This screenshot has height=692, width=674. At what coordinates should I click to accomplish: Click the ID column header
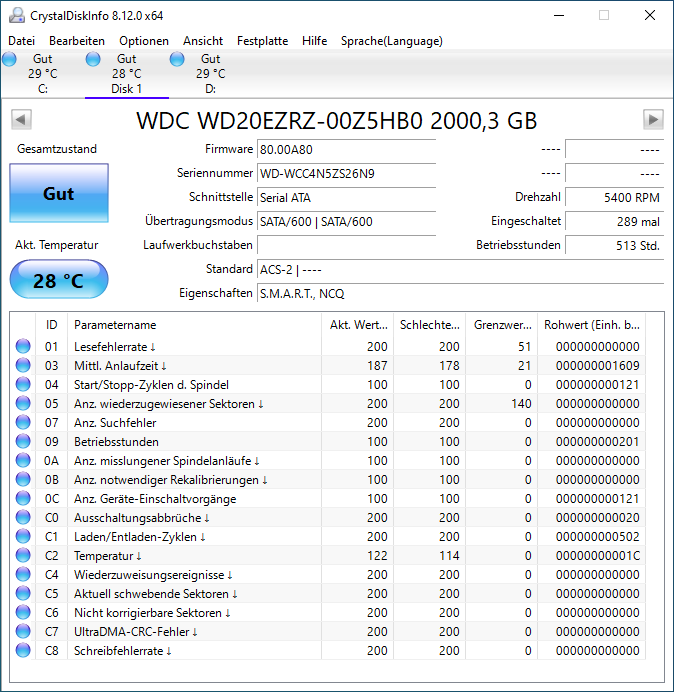pyautogui.click(x=51, y=325)
